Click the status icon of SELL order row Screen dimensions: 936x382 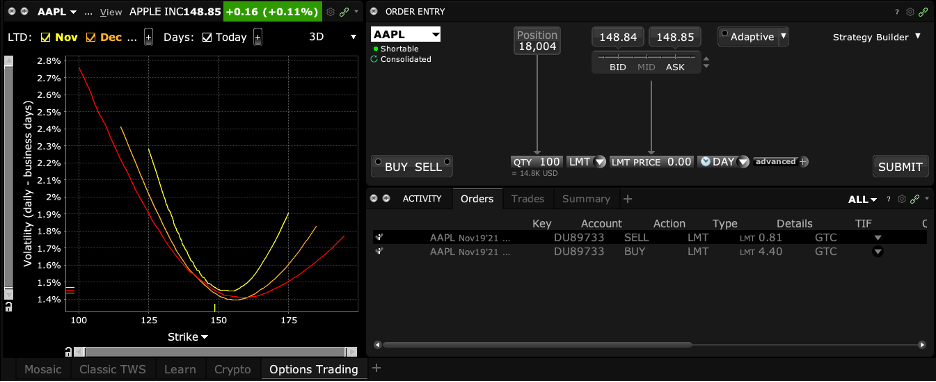coord(378,238)
